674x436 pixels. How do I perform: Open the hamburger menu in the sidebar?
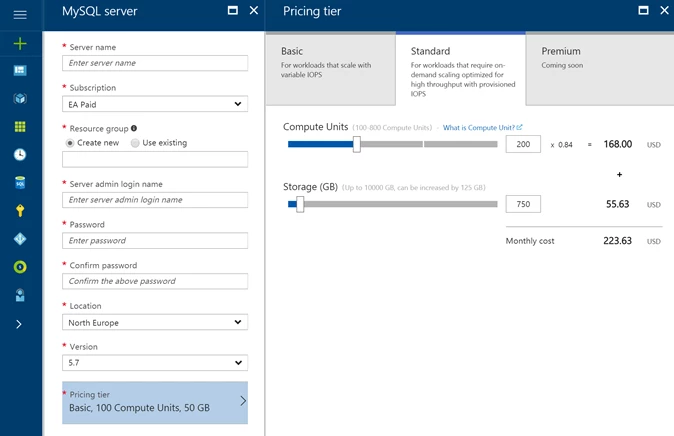point(20,15)
